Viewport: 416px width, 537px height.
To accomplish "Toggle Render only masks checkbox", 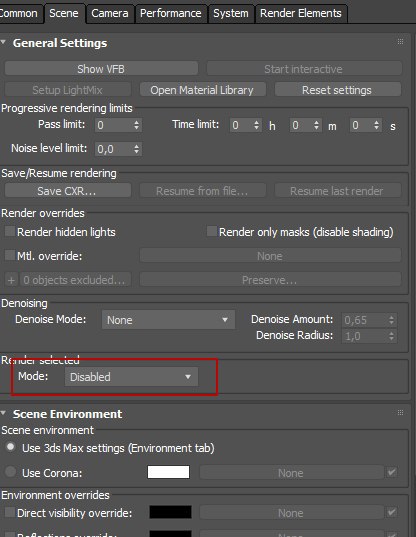I will click(212, 231).
